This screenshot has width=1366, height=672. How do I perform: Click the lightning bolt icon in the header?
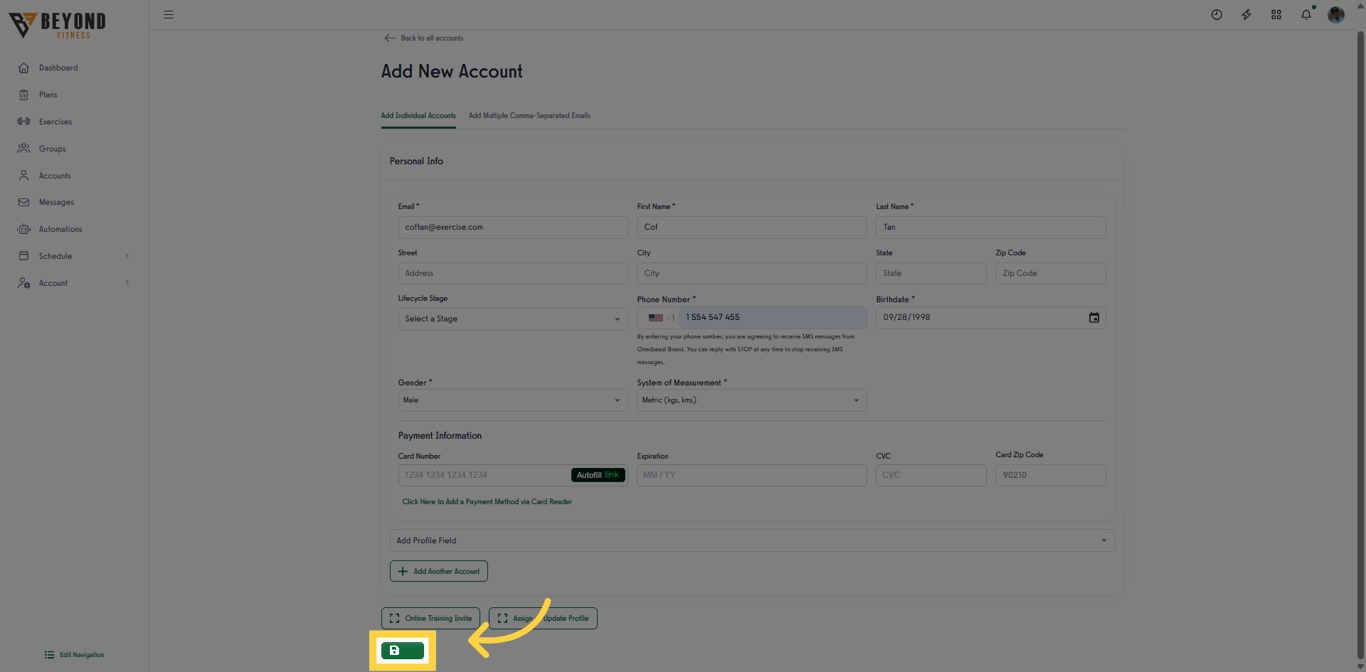tap(1246, 14)
